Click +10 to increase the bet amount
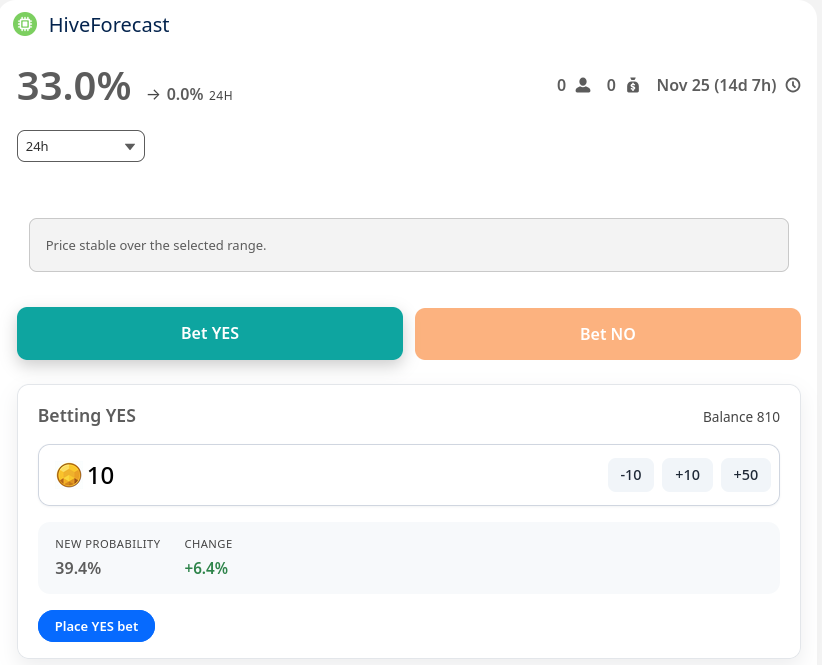The width and height of the screenshot is (822, 665). pyautogui.click(x=687, y=474)
